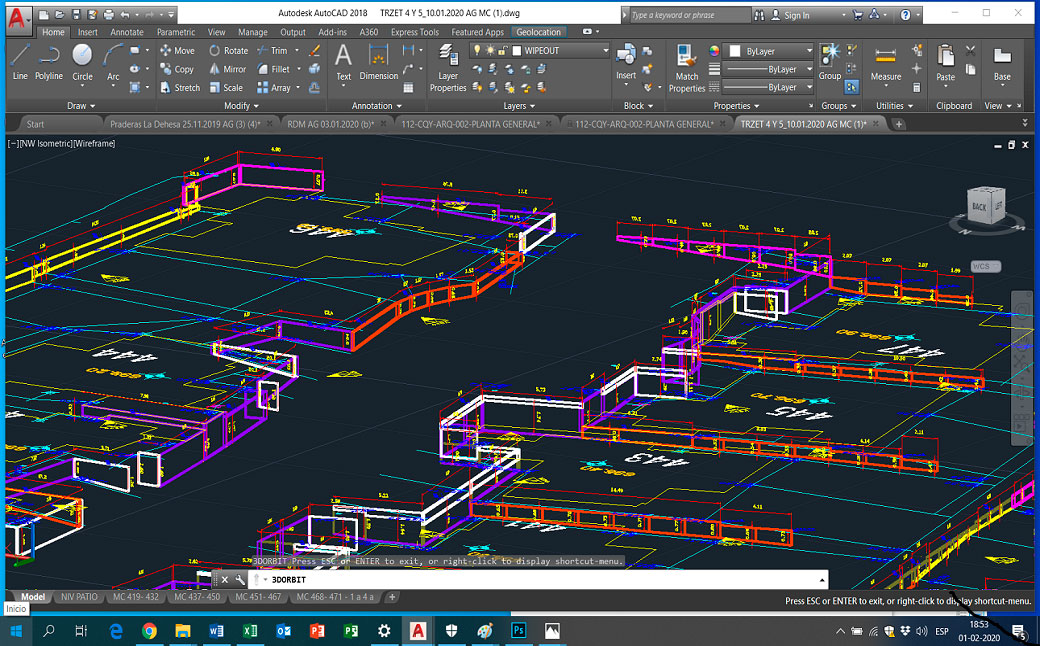The image size is (1040, 646).
Task: Open the WIPEOUT layer dropdown list
Action: [x=606, y=50]
